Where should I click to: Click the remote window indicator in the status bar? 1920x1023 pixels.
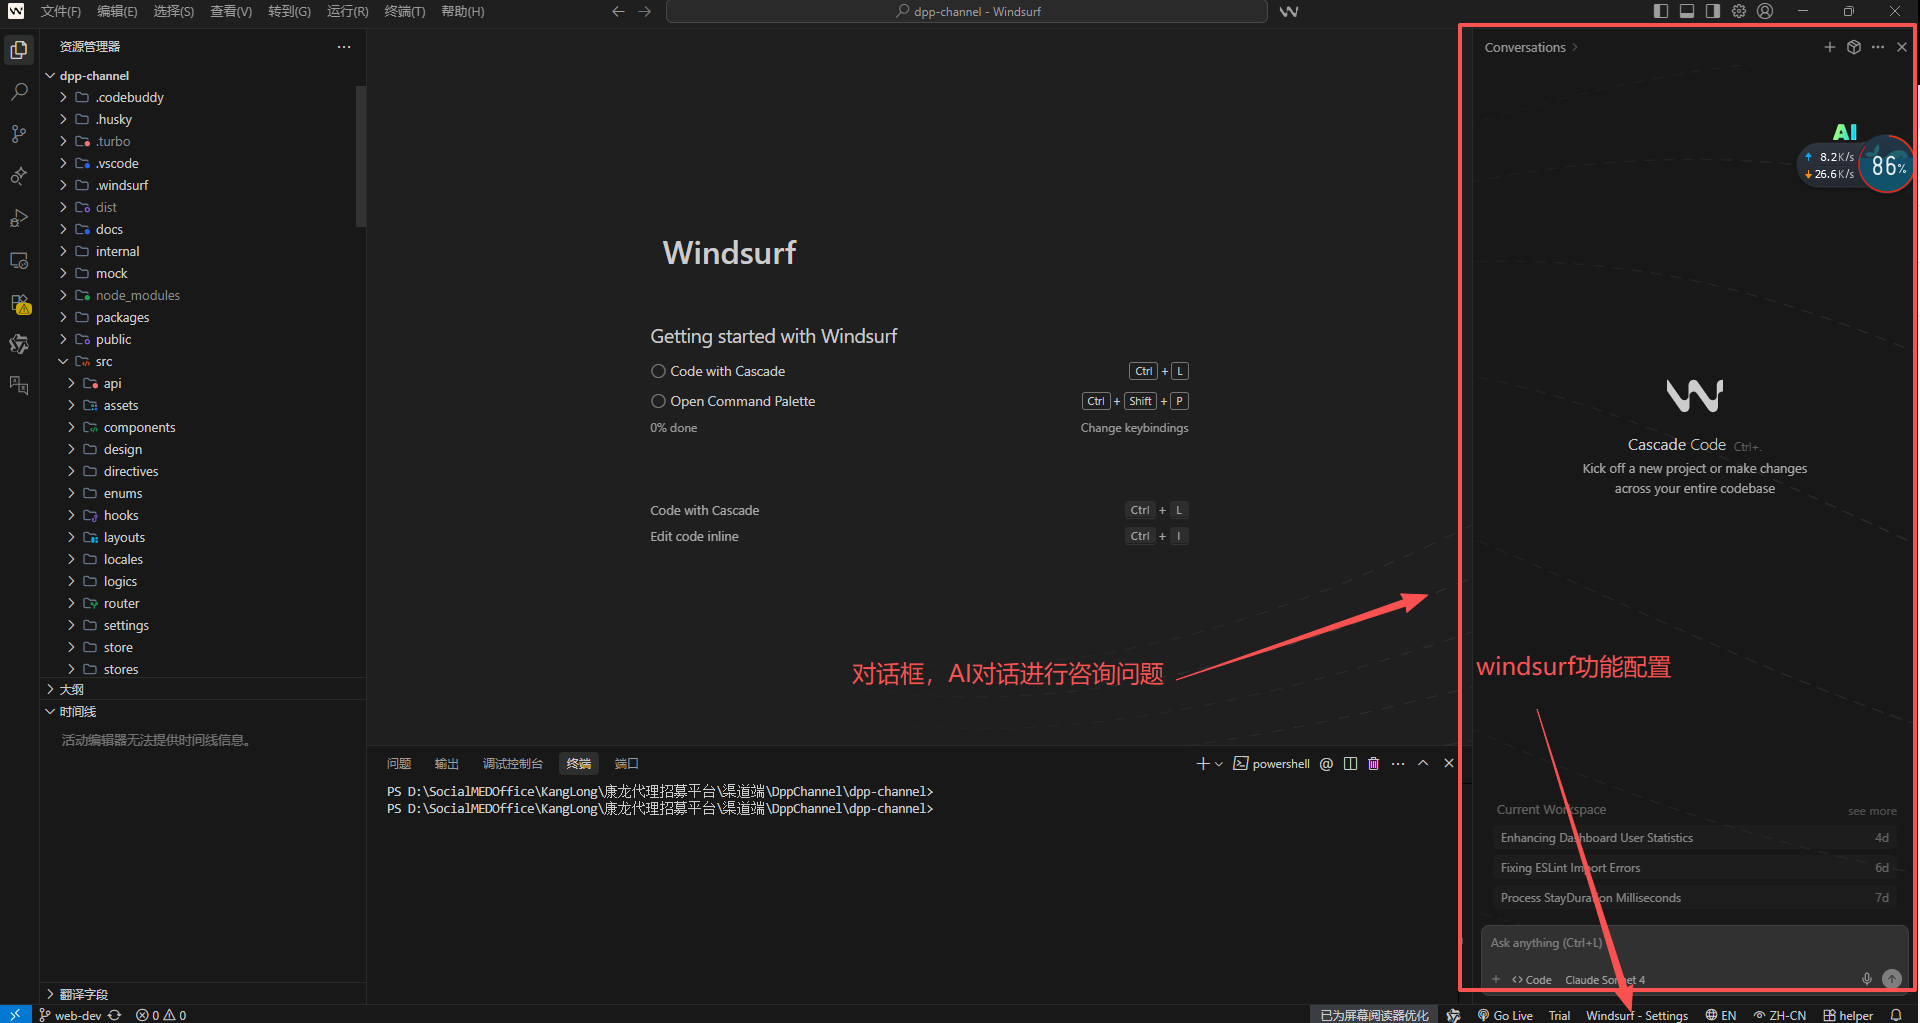pos(15,1014)
